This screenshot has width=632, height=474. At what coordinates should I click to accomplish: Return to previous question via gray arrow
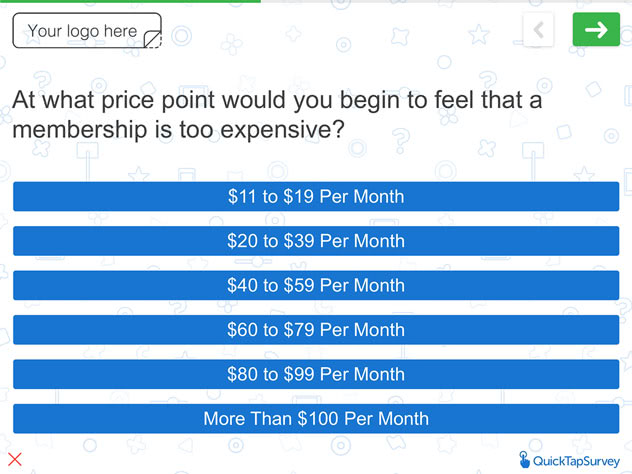[x=538, y=30]
